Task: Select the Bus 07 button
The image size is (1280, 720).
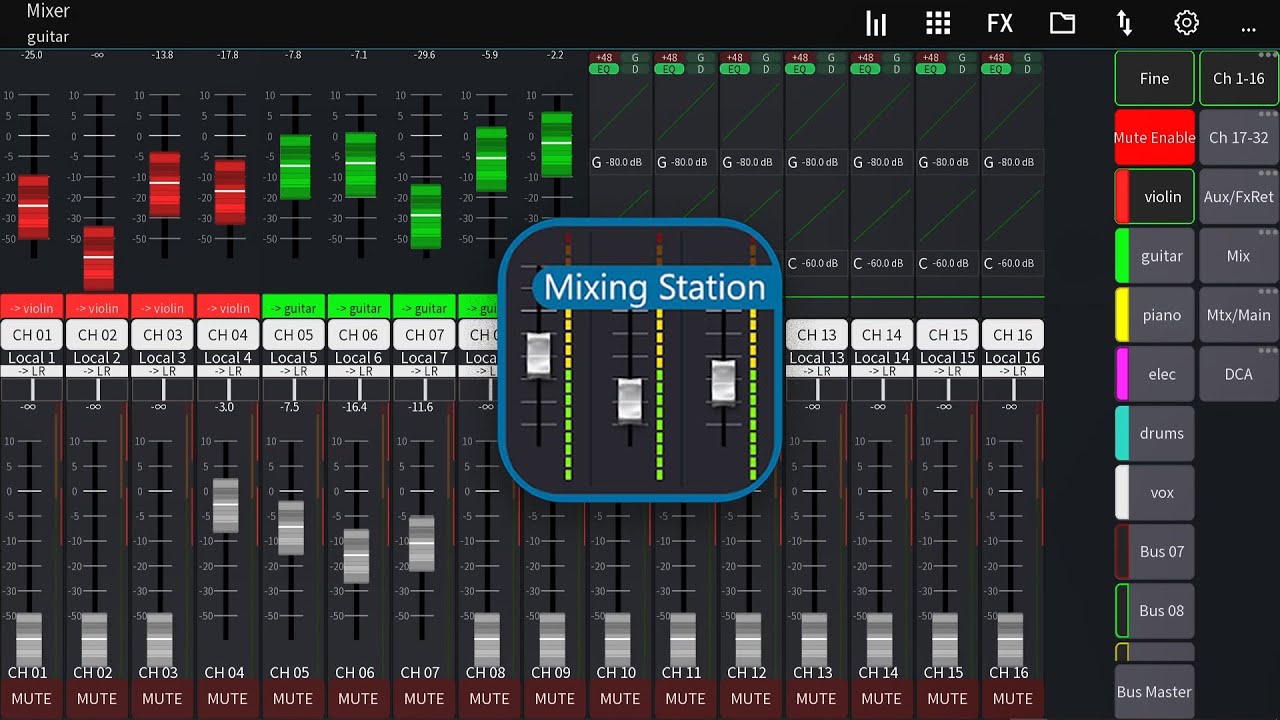Action: tap(1154, 551)
